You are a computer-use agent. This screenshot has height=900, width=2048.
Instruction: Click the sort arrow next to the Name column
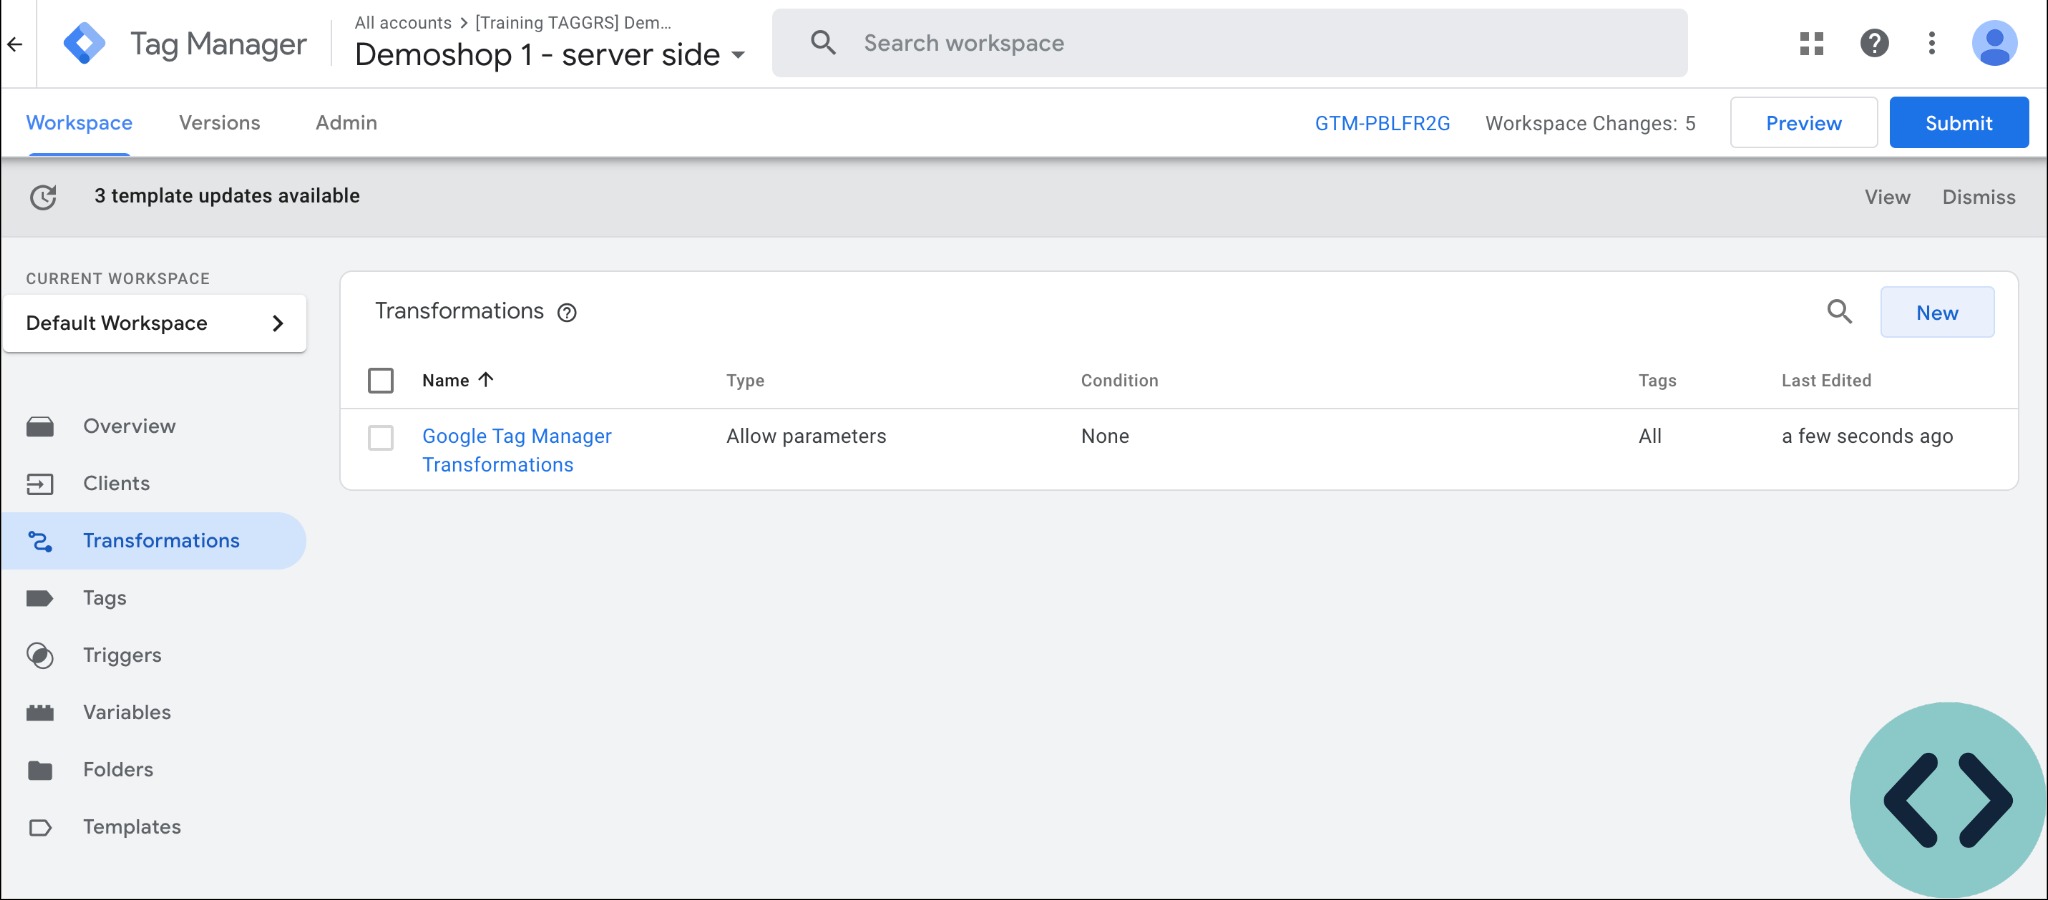486,380
